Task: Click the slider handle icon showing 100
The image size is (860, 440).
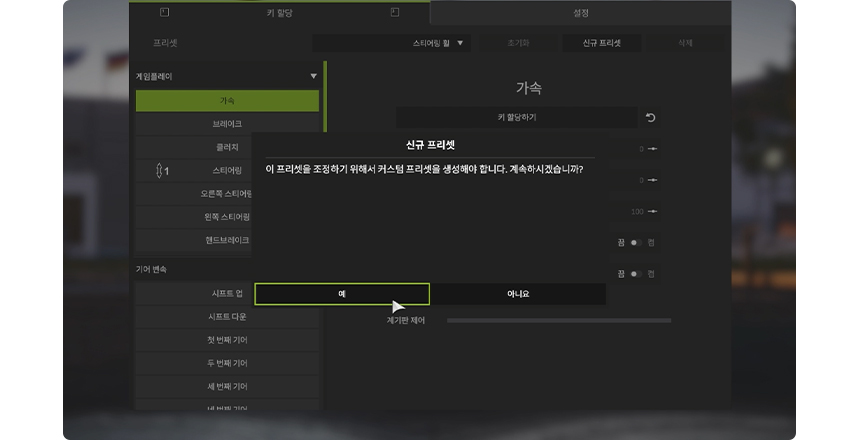Action: coord(652,211)
